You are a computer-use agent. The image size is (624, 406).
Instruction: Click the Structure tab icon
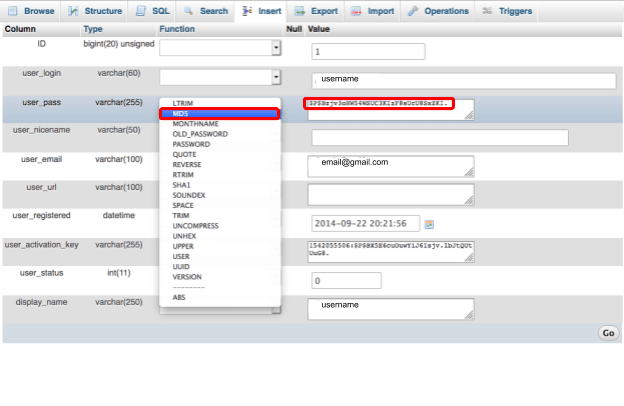coord(73,11)
